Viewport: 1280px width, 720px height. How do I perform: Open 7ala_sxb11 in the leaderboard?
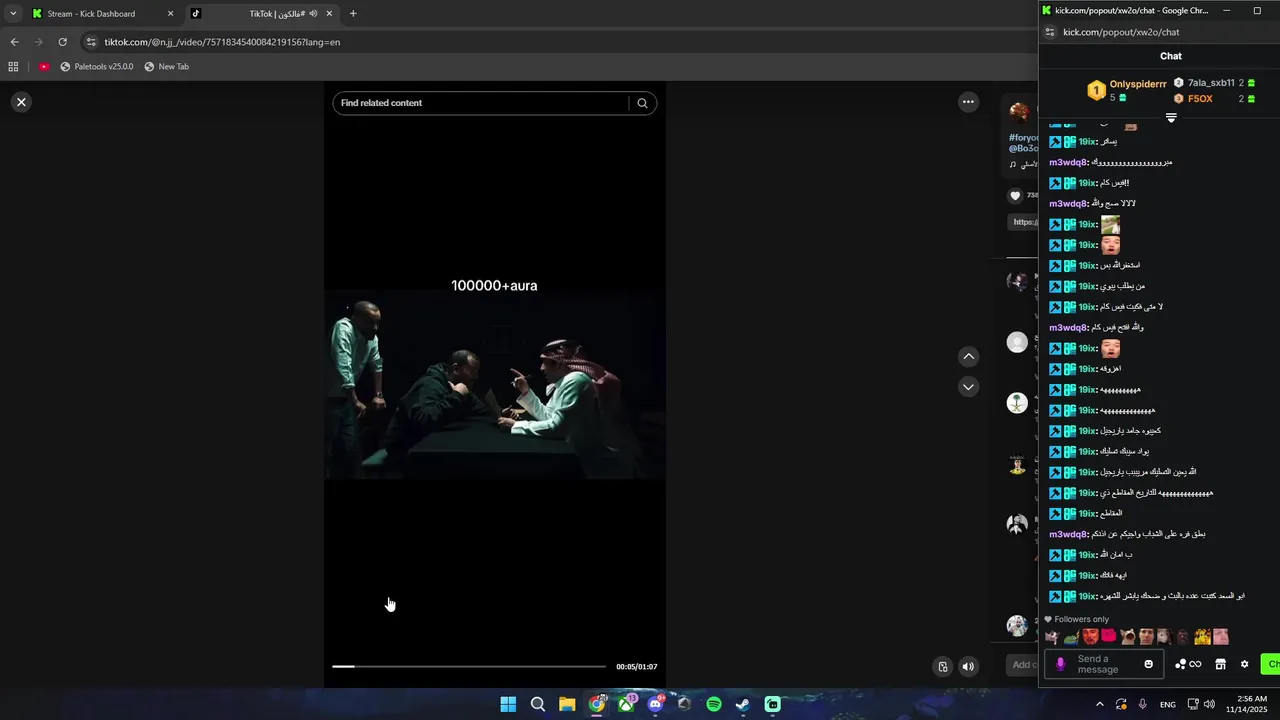click(1211, 83)
